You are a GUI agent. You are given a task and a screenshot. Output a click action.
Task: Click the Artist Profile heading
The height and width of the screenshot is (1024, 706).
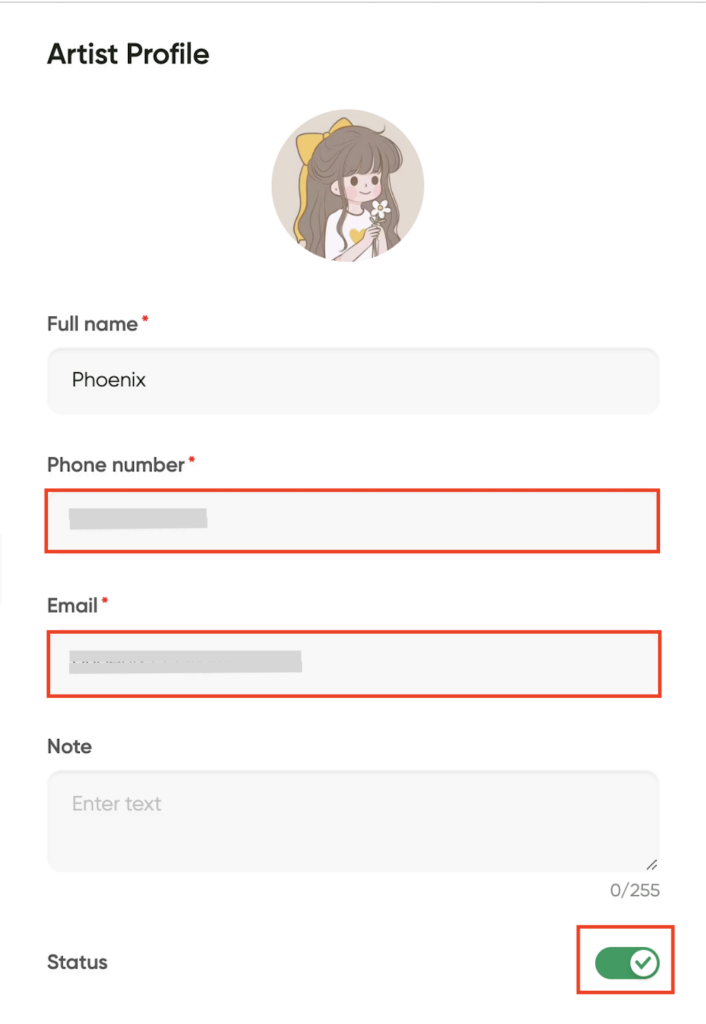point(128,54)
